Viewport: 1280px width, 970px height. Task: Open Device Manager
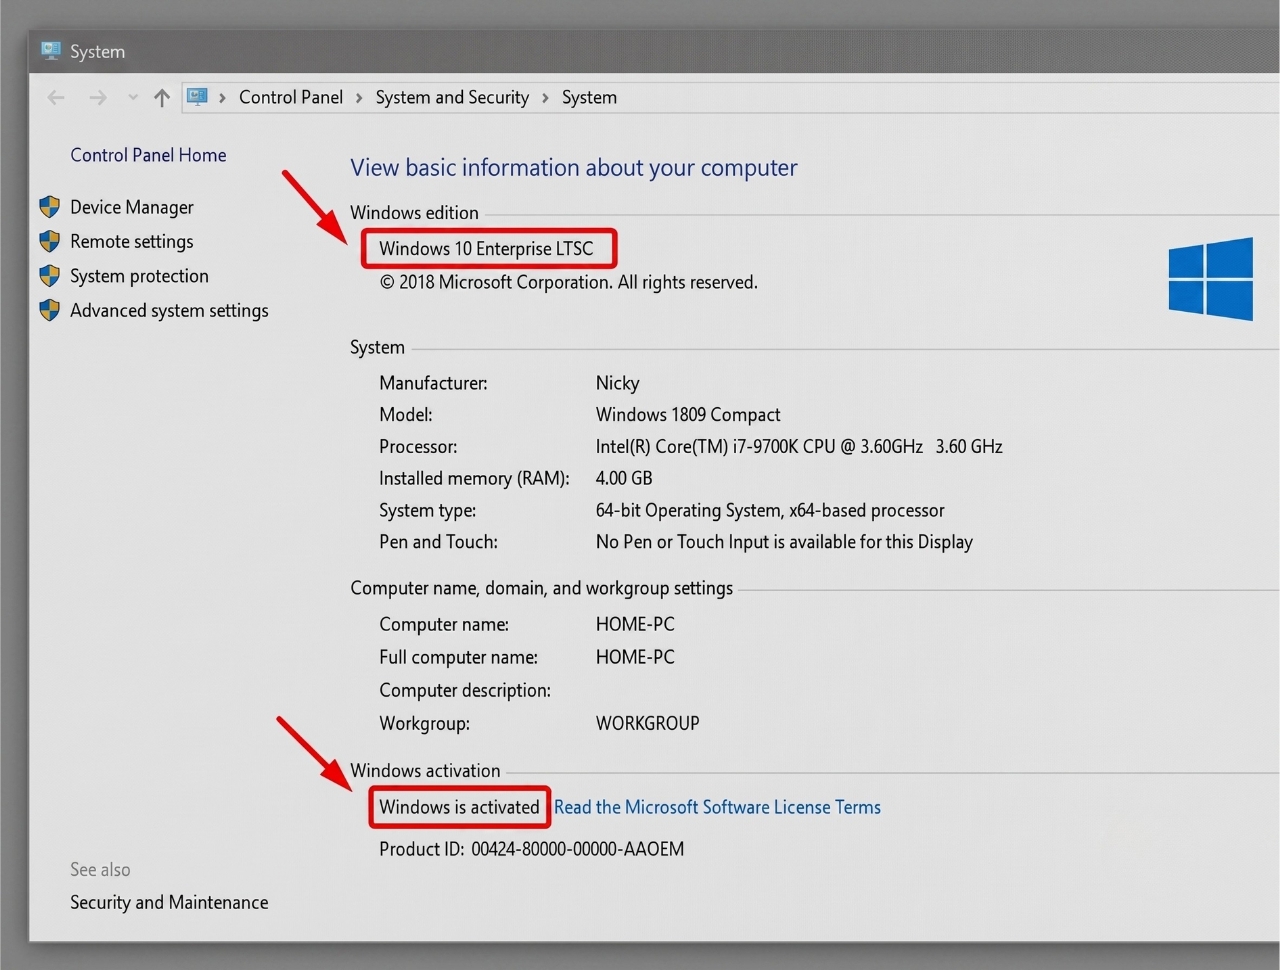click(x=132, y=207)
